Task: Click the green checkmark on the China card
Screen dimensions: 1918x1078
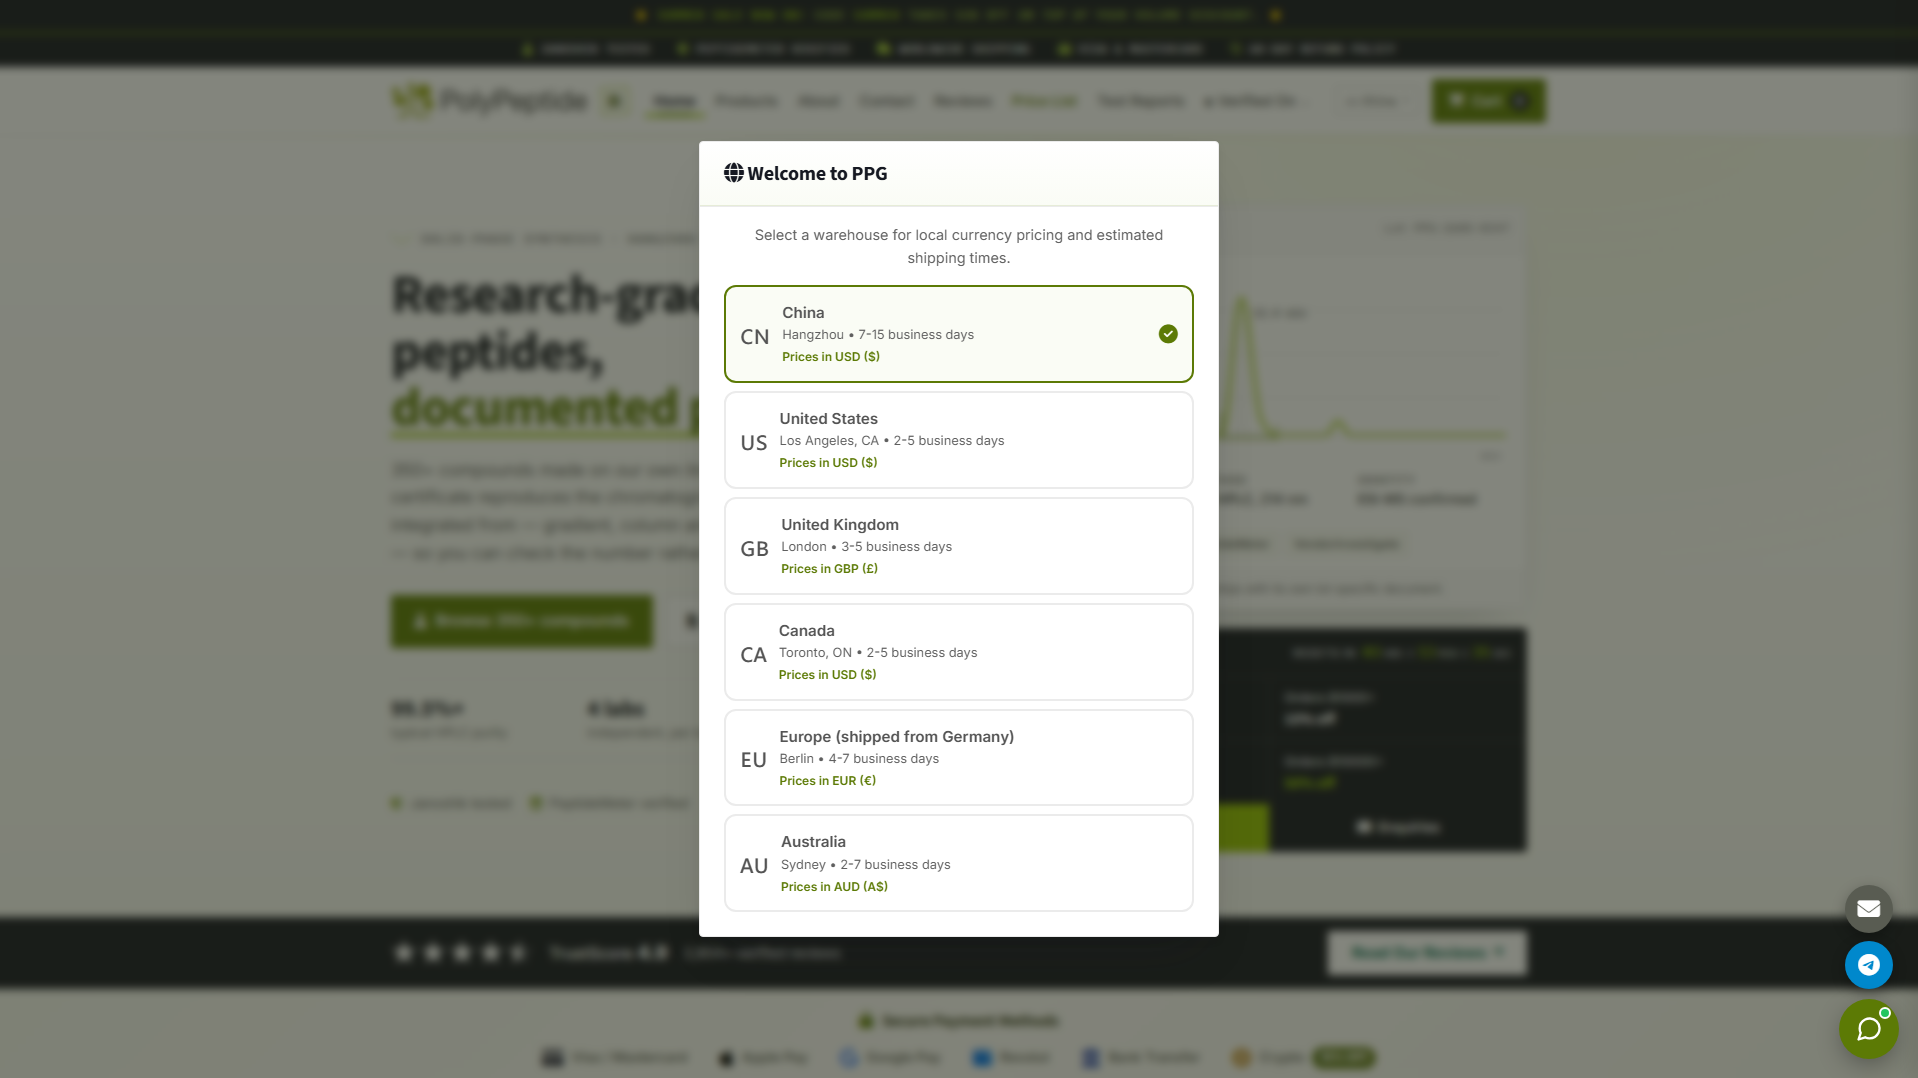Action: point(1168,334)
